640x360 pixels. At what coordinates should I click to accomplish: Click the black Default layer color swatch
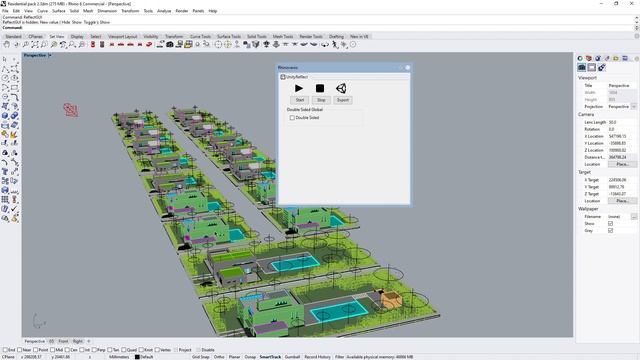click(138, 357)
